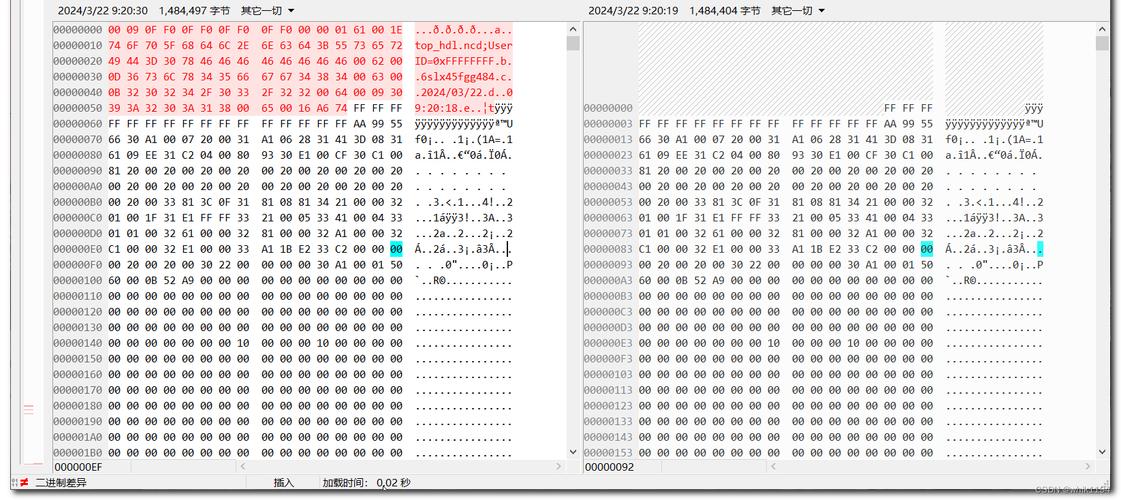This screenshot has width=1121, height=500.
Task: Click right file timestamp 2024/3/22 9:20:19
Action: click(x=633, y=11)
